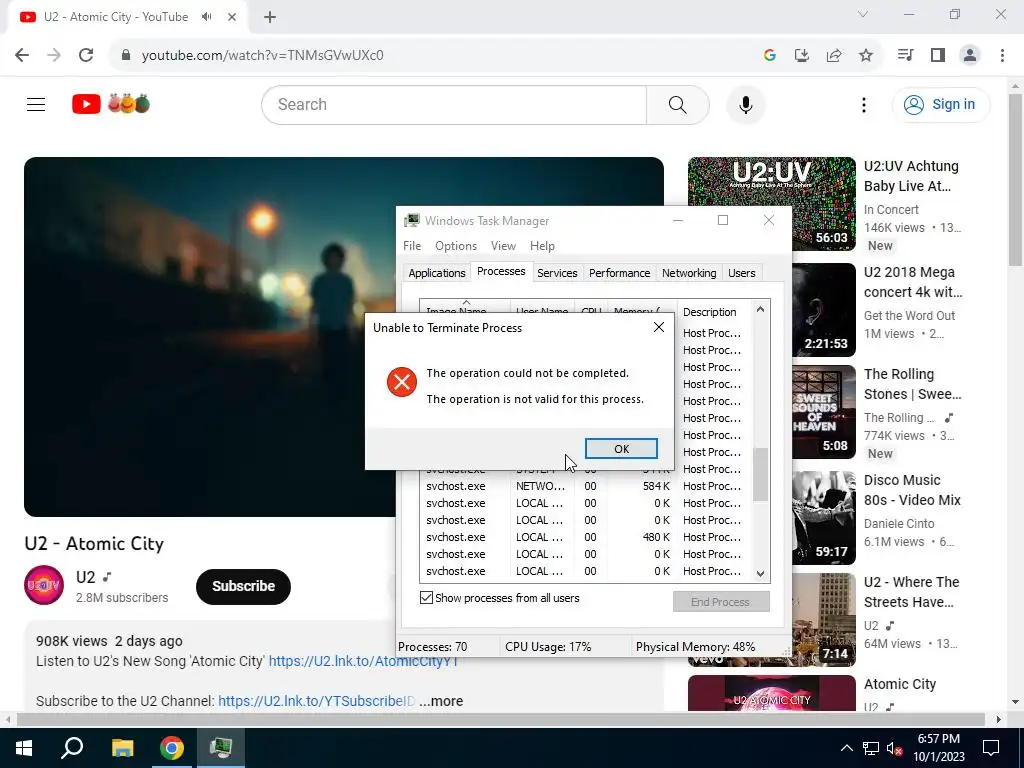Open Task Manager Options menu

456,246
